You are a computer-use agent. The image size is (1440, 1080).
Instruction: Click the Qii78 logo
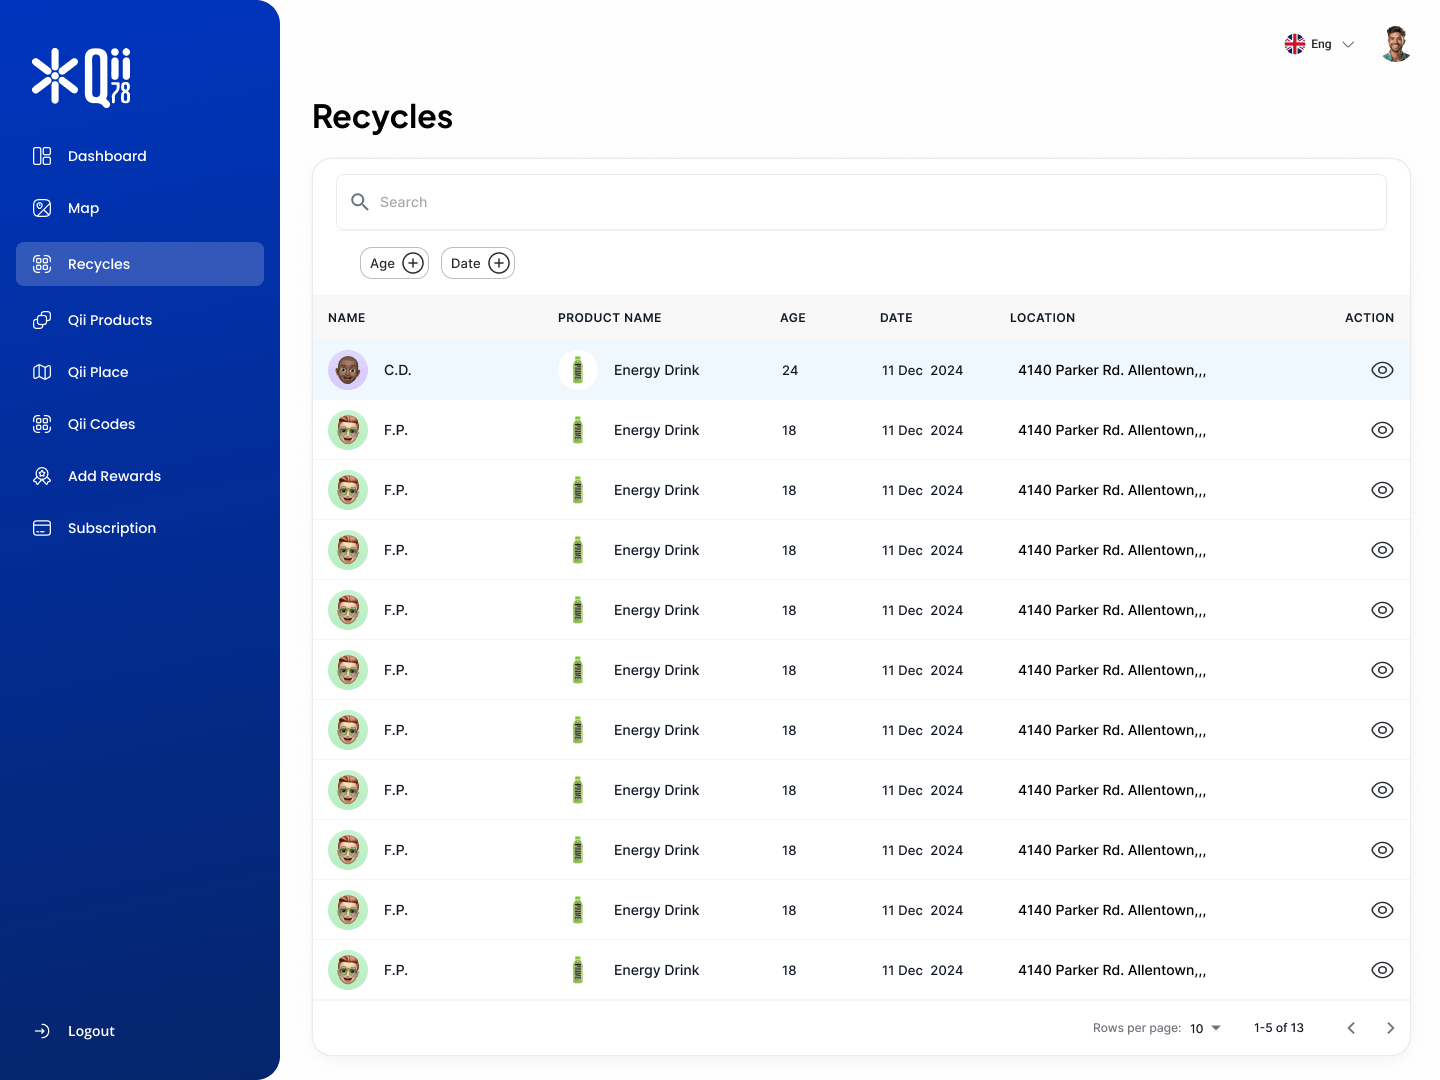(x=82, y=77)
